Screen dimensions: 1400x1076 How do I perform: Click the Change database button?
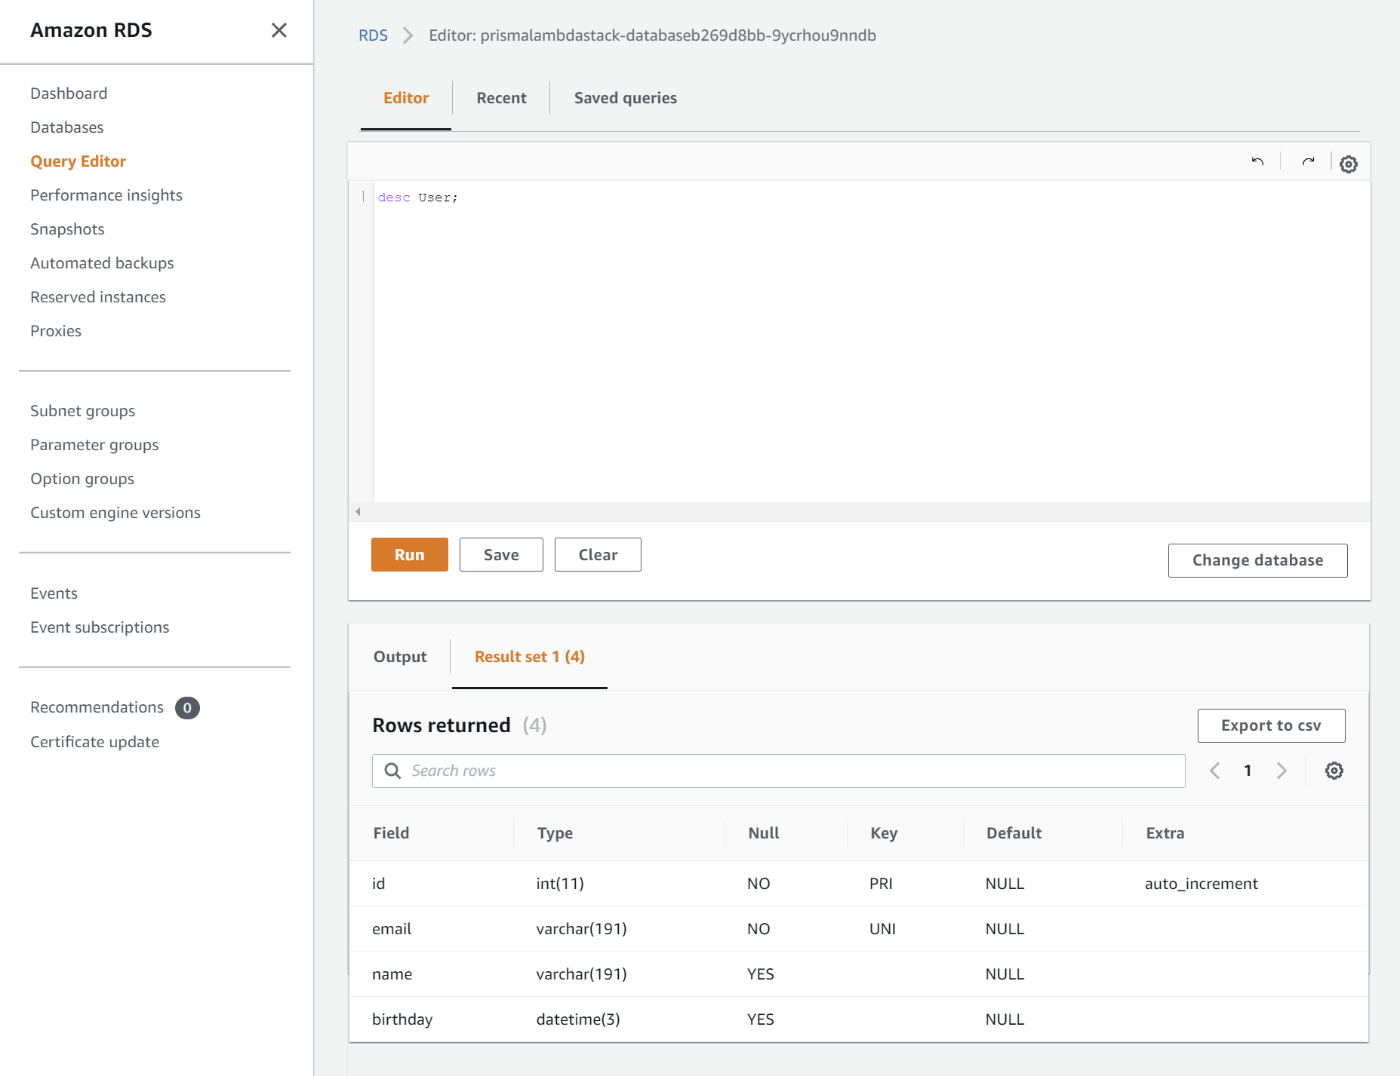(x=1257, y=561)
